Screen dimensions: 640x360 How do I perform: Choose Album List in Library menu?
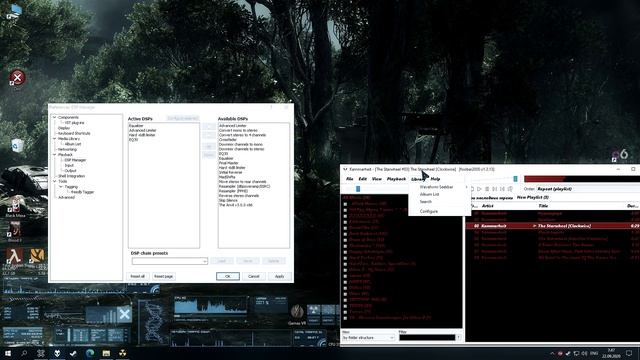click(439, 194)
